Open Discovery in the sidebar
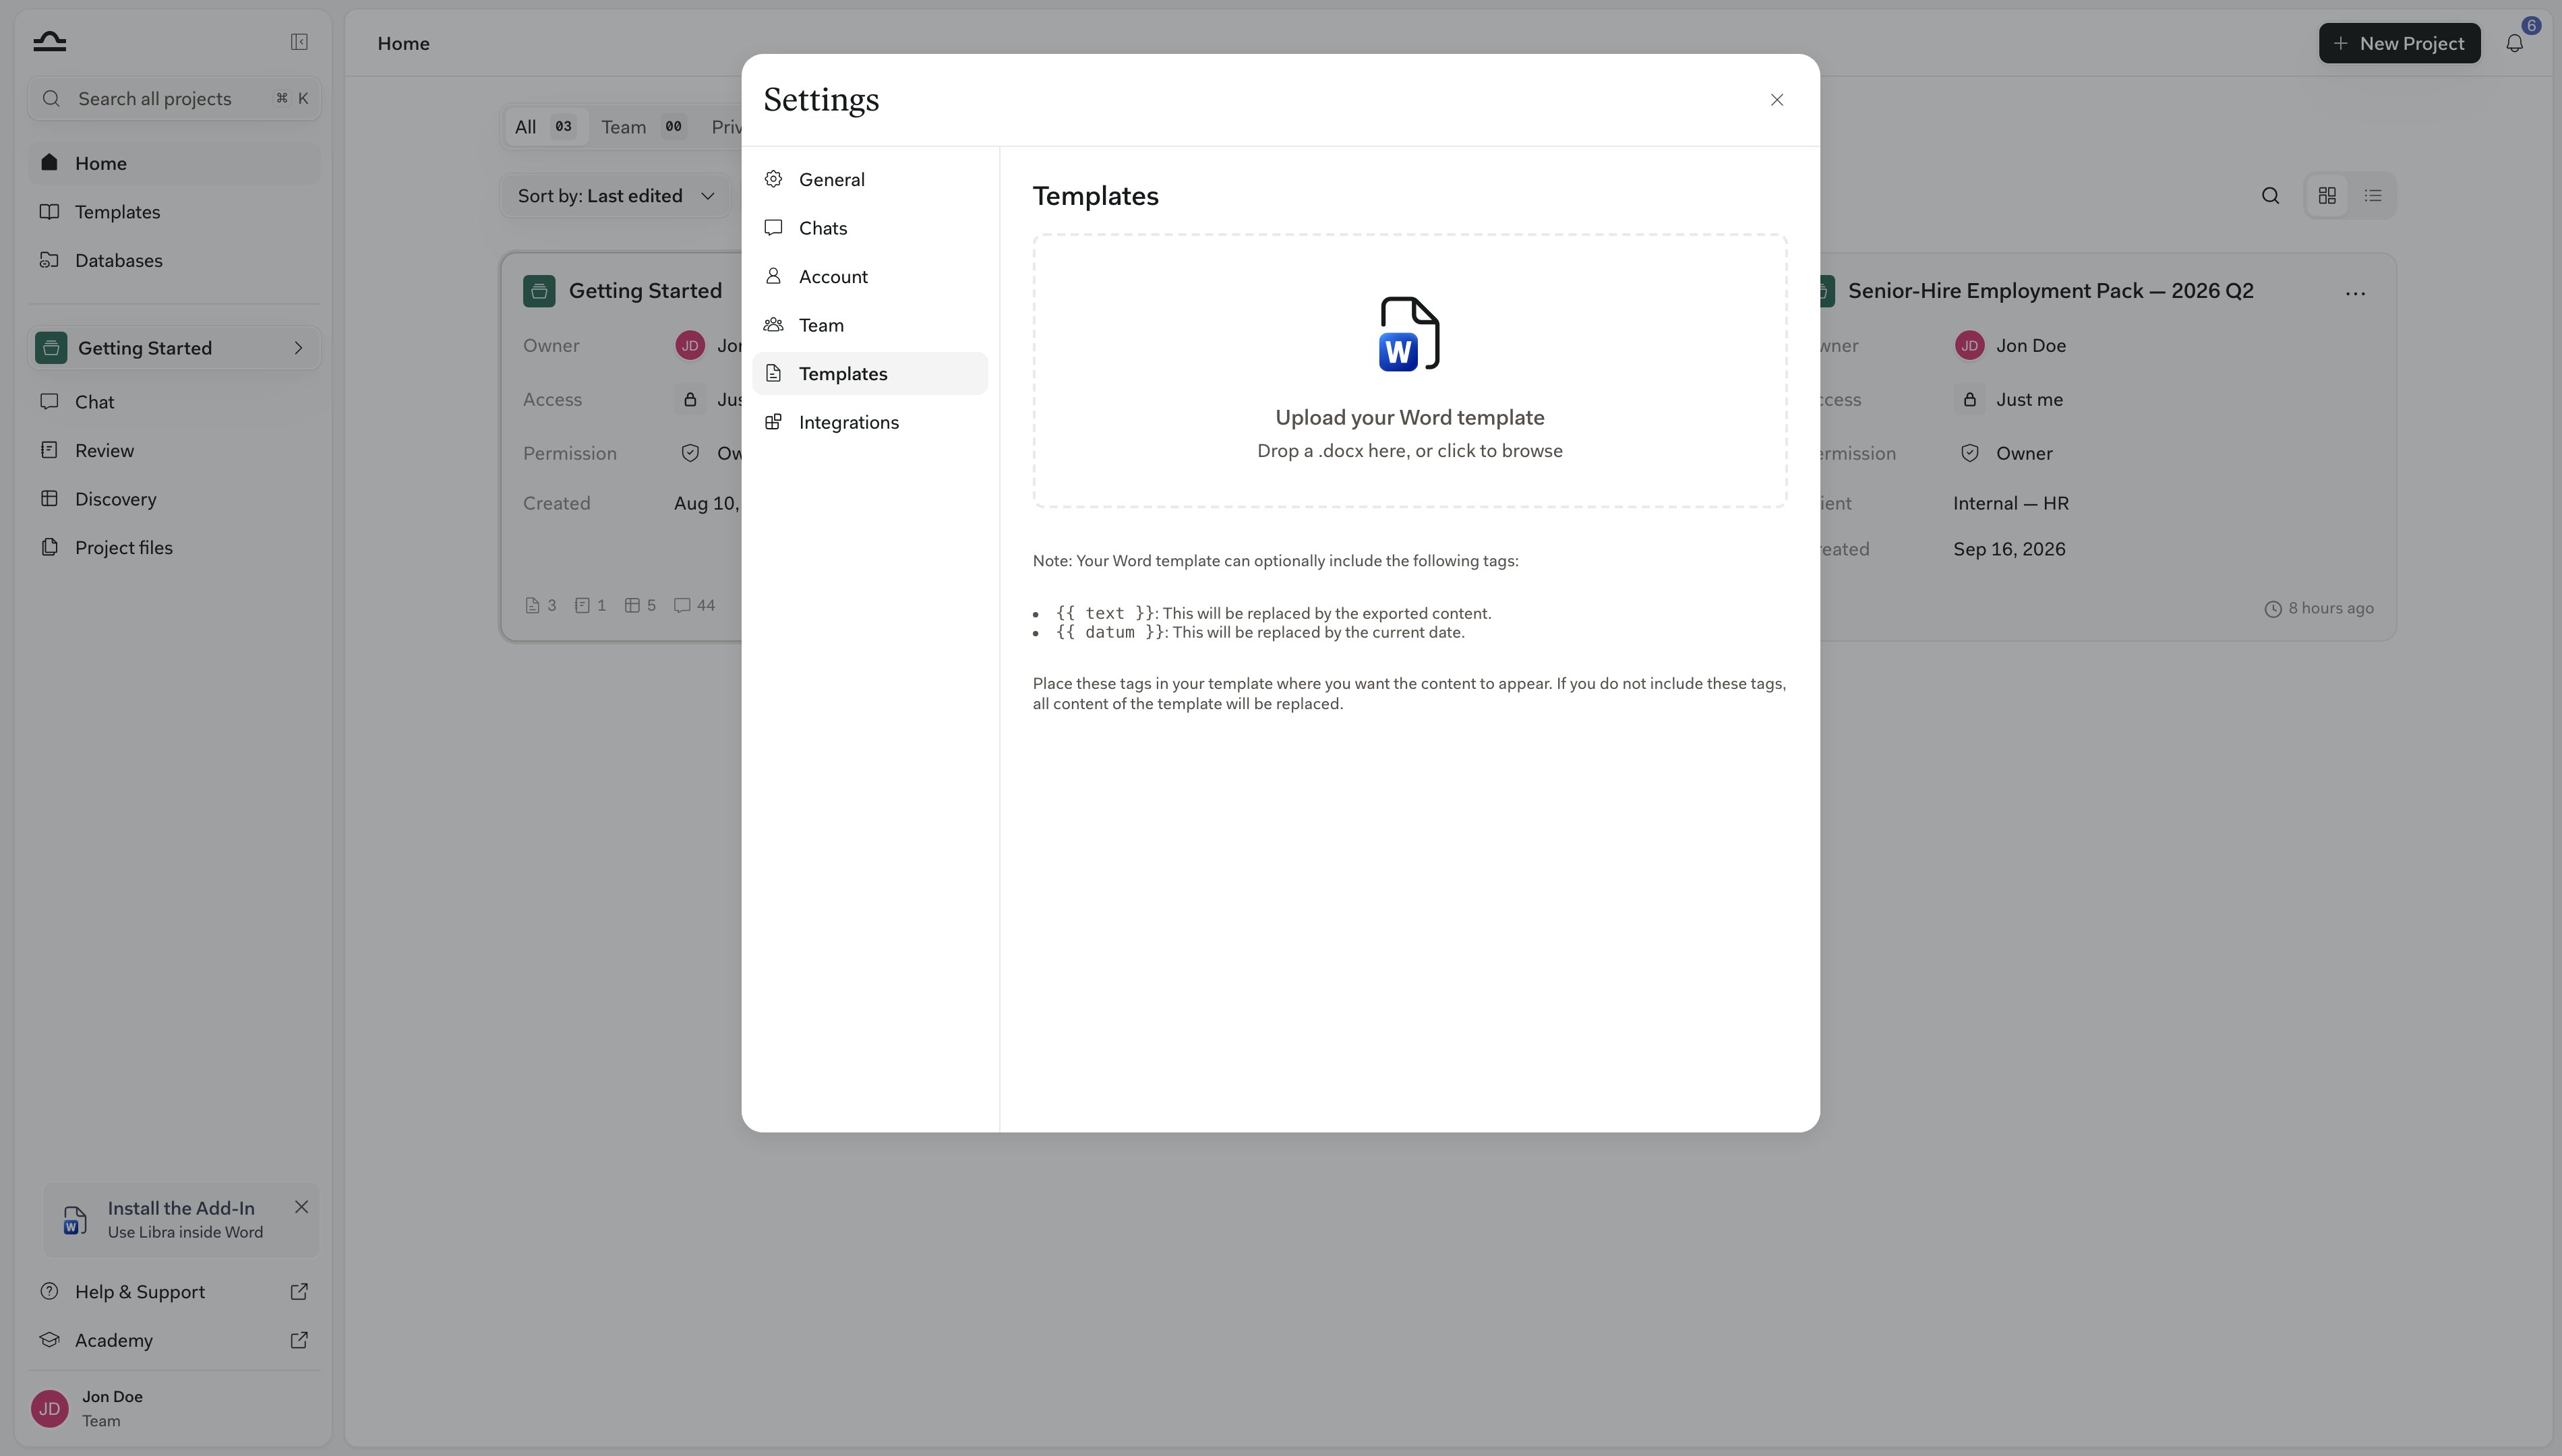 (x=174, y=499)
